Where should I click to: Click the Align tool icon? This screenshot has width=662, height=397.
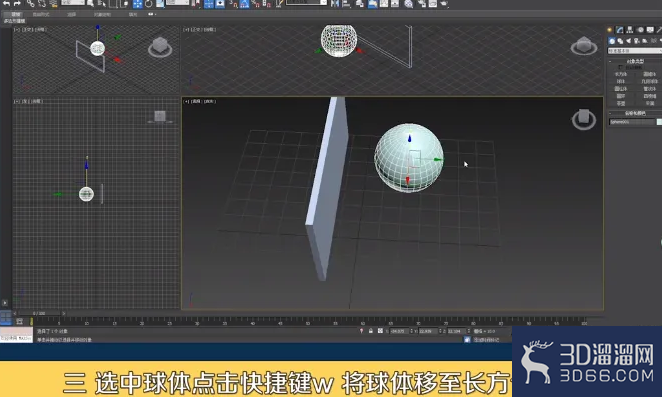pos(346,4)
